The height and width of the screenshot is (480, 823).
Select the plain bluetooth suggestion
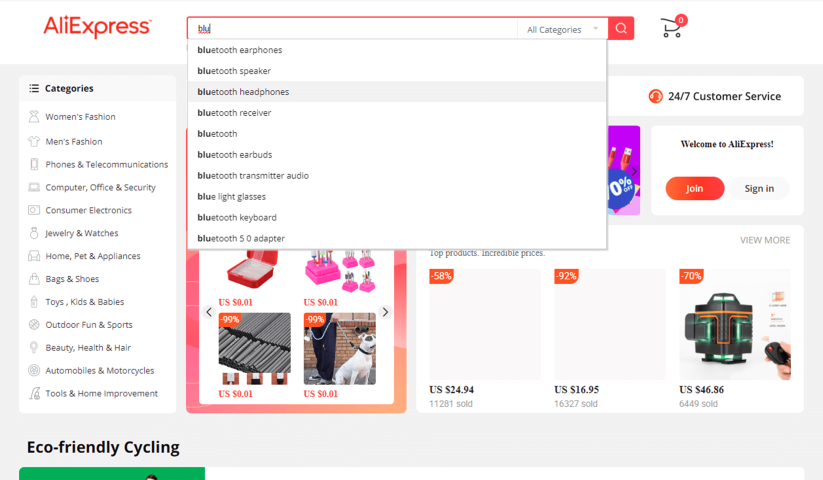pyautogui.click(x=397, y=134)
